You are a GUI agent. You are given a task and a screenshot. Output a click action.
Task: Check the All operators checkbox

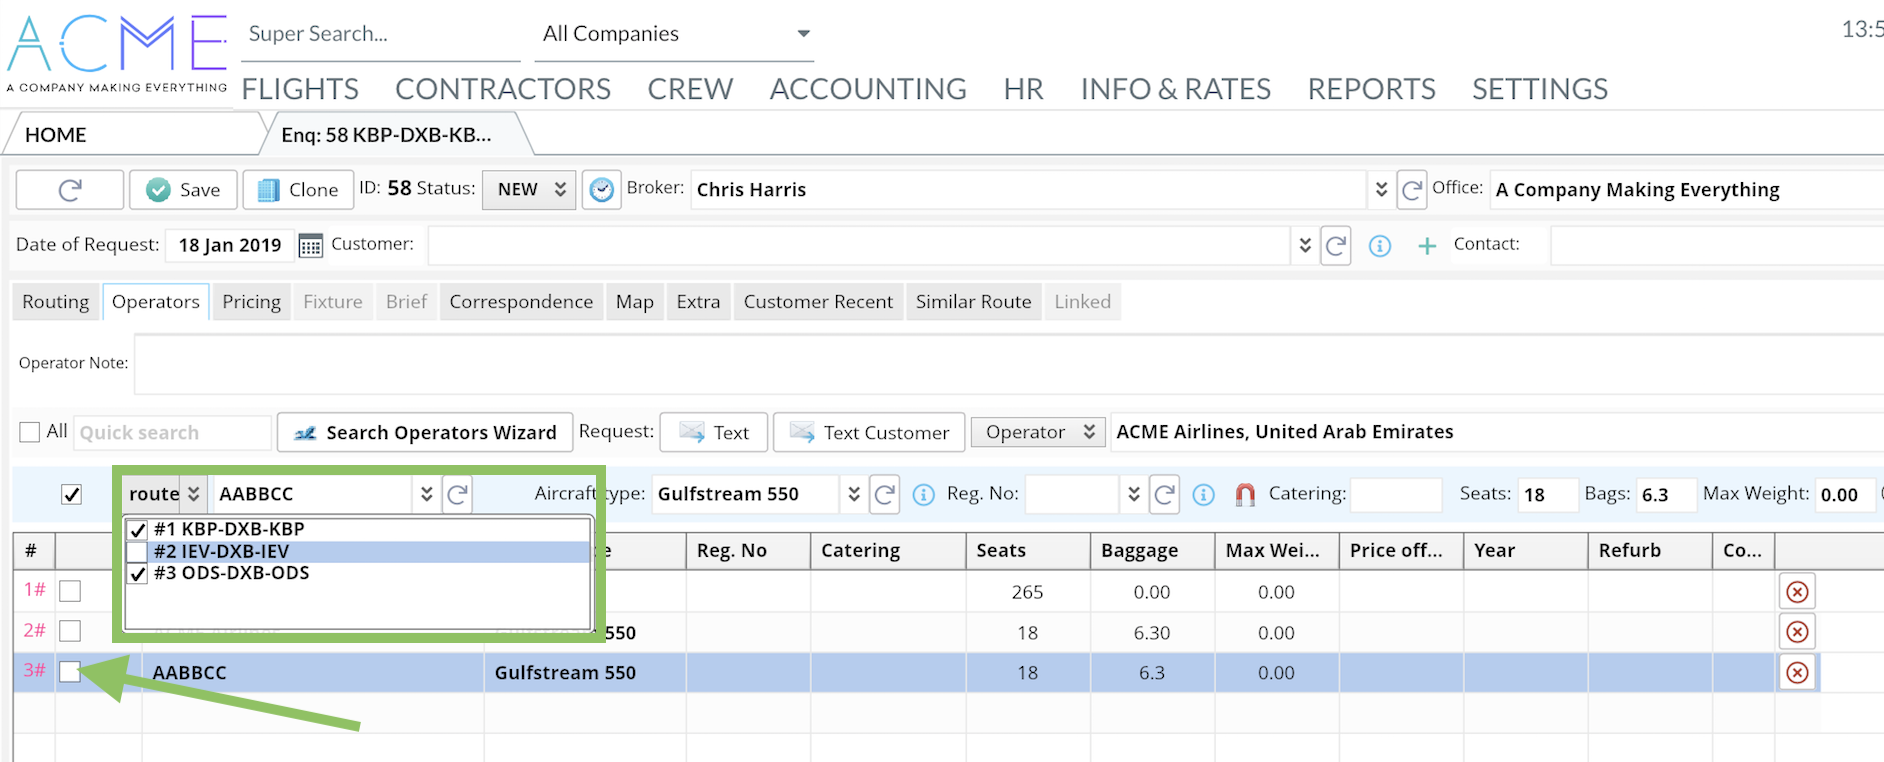pos(30,432)
